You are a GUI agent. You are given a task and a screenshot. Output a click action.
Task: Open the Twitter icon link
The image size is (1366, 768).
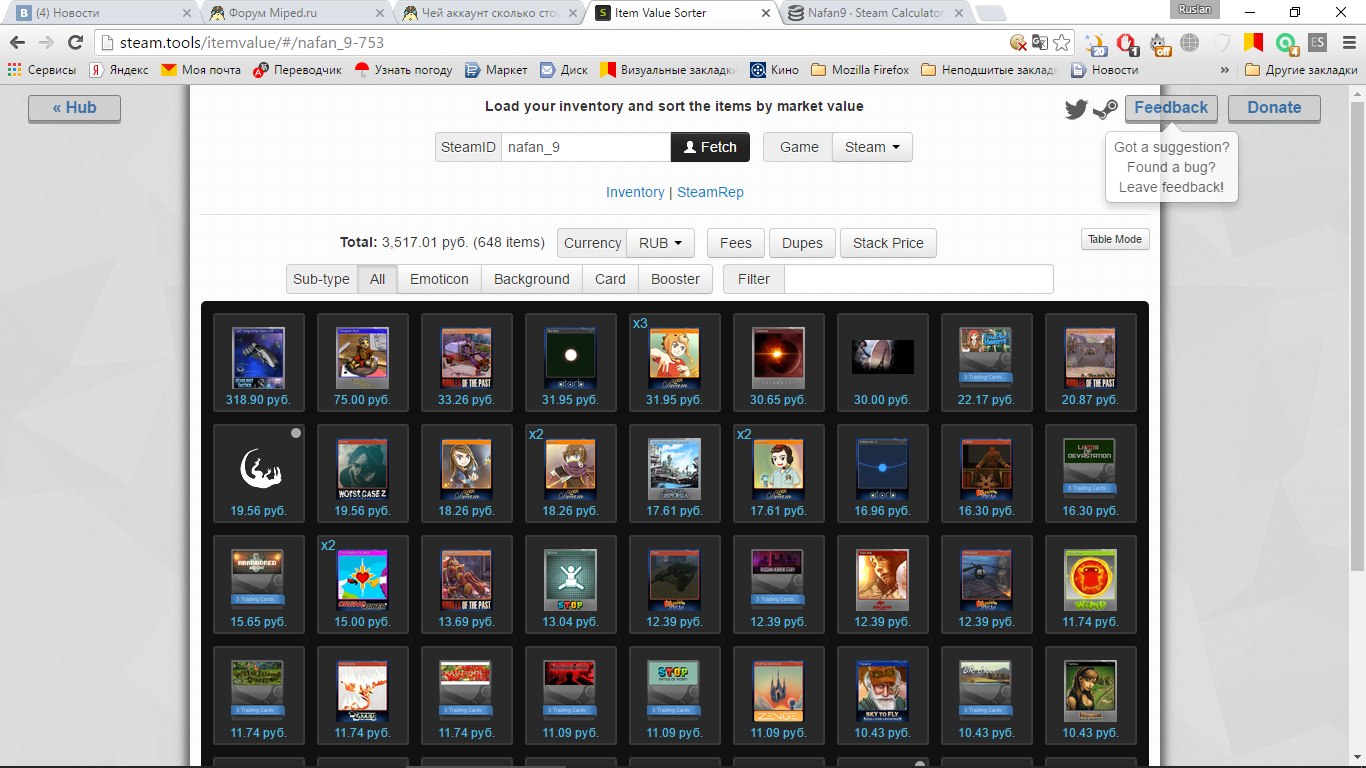click(1076, 109)
